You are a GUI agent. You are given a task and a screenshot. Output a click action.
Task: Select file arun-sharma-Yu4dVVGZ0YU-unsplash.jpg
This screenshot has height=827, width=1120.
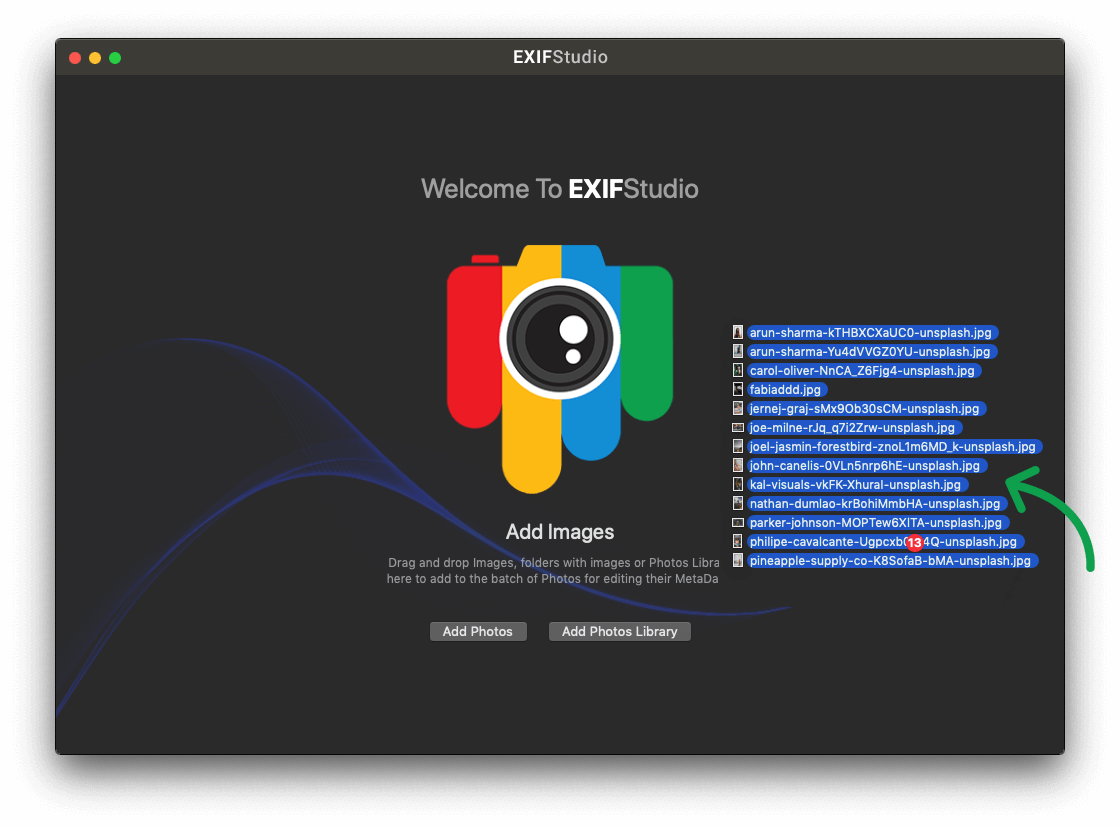click(x=871, y=351)
